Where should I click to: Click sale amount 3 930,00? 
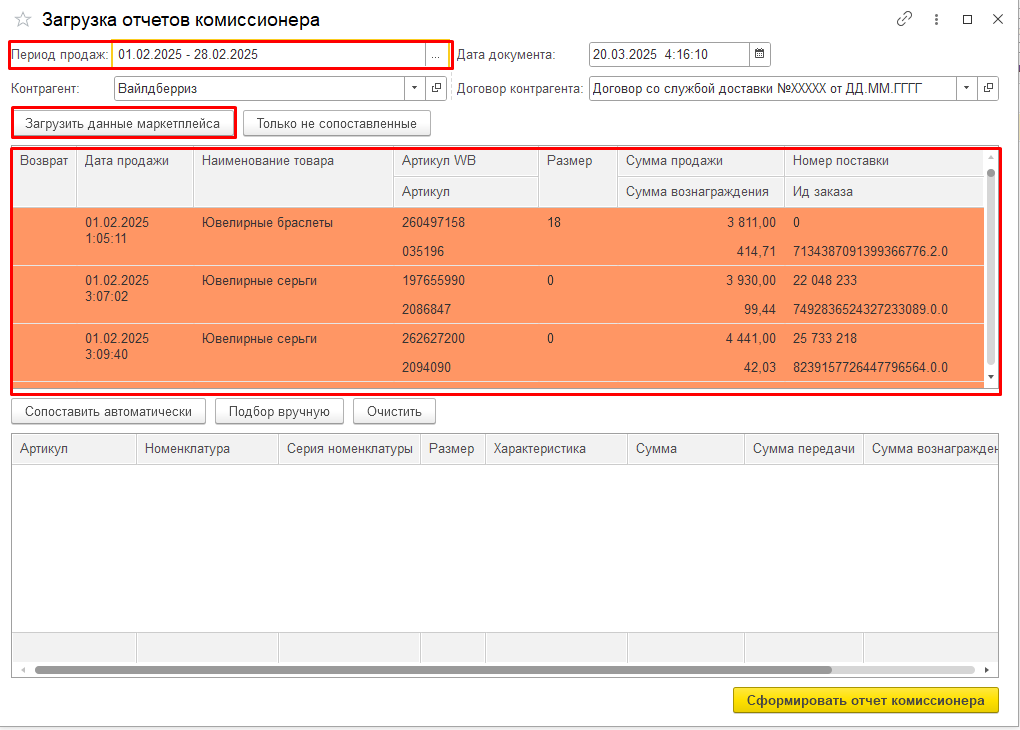pyautogui.click(x=751, y=280)
